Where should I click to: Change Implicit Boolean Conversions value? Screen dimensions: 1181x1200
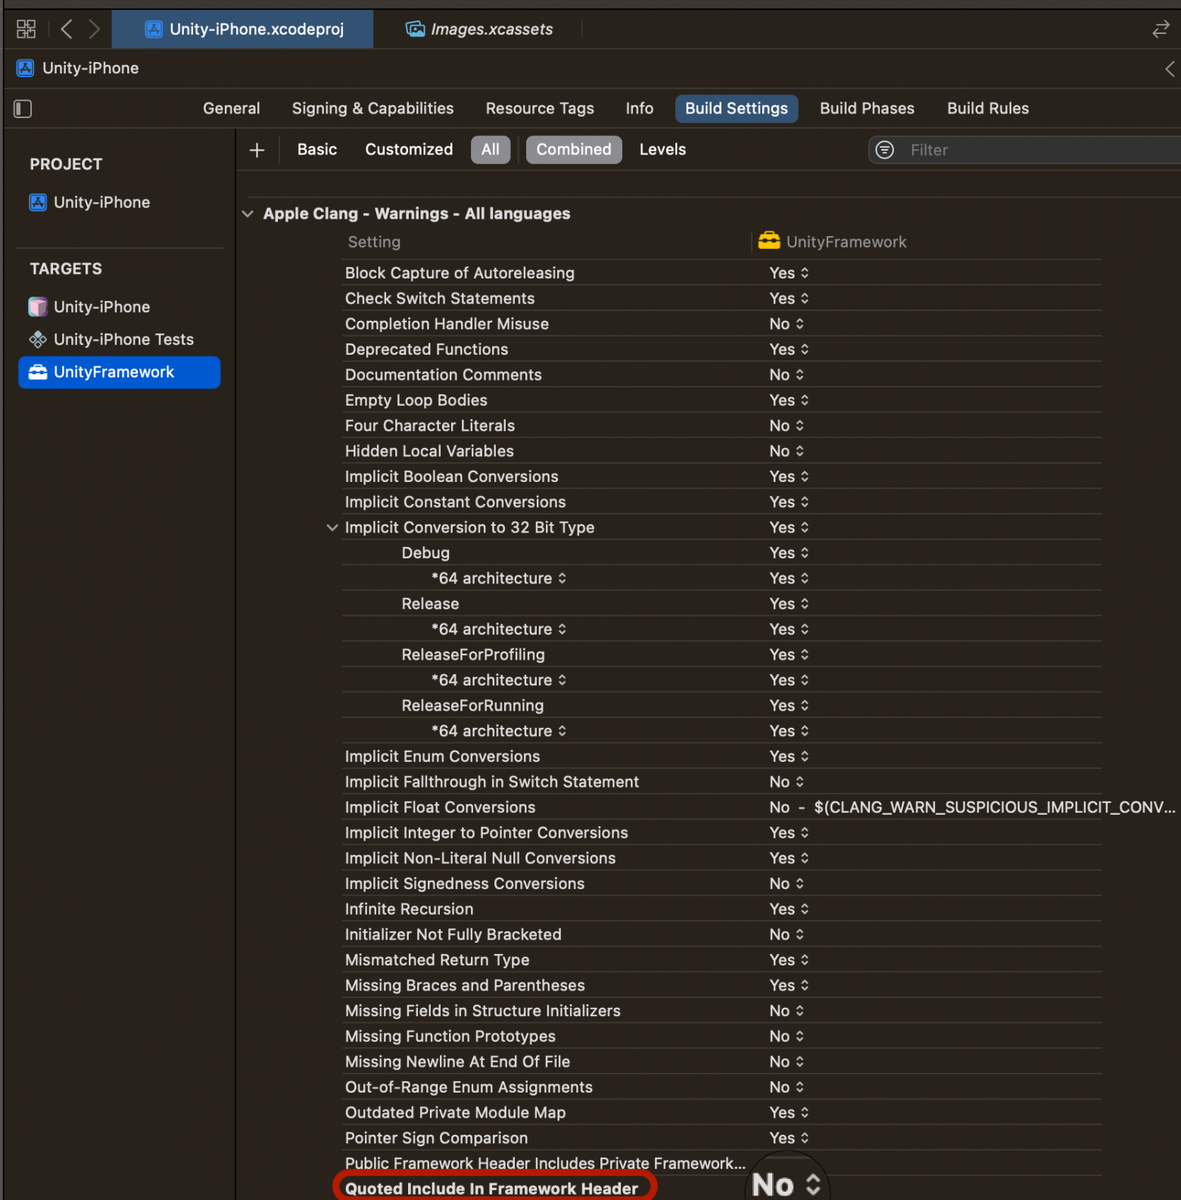point(789,477)
